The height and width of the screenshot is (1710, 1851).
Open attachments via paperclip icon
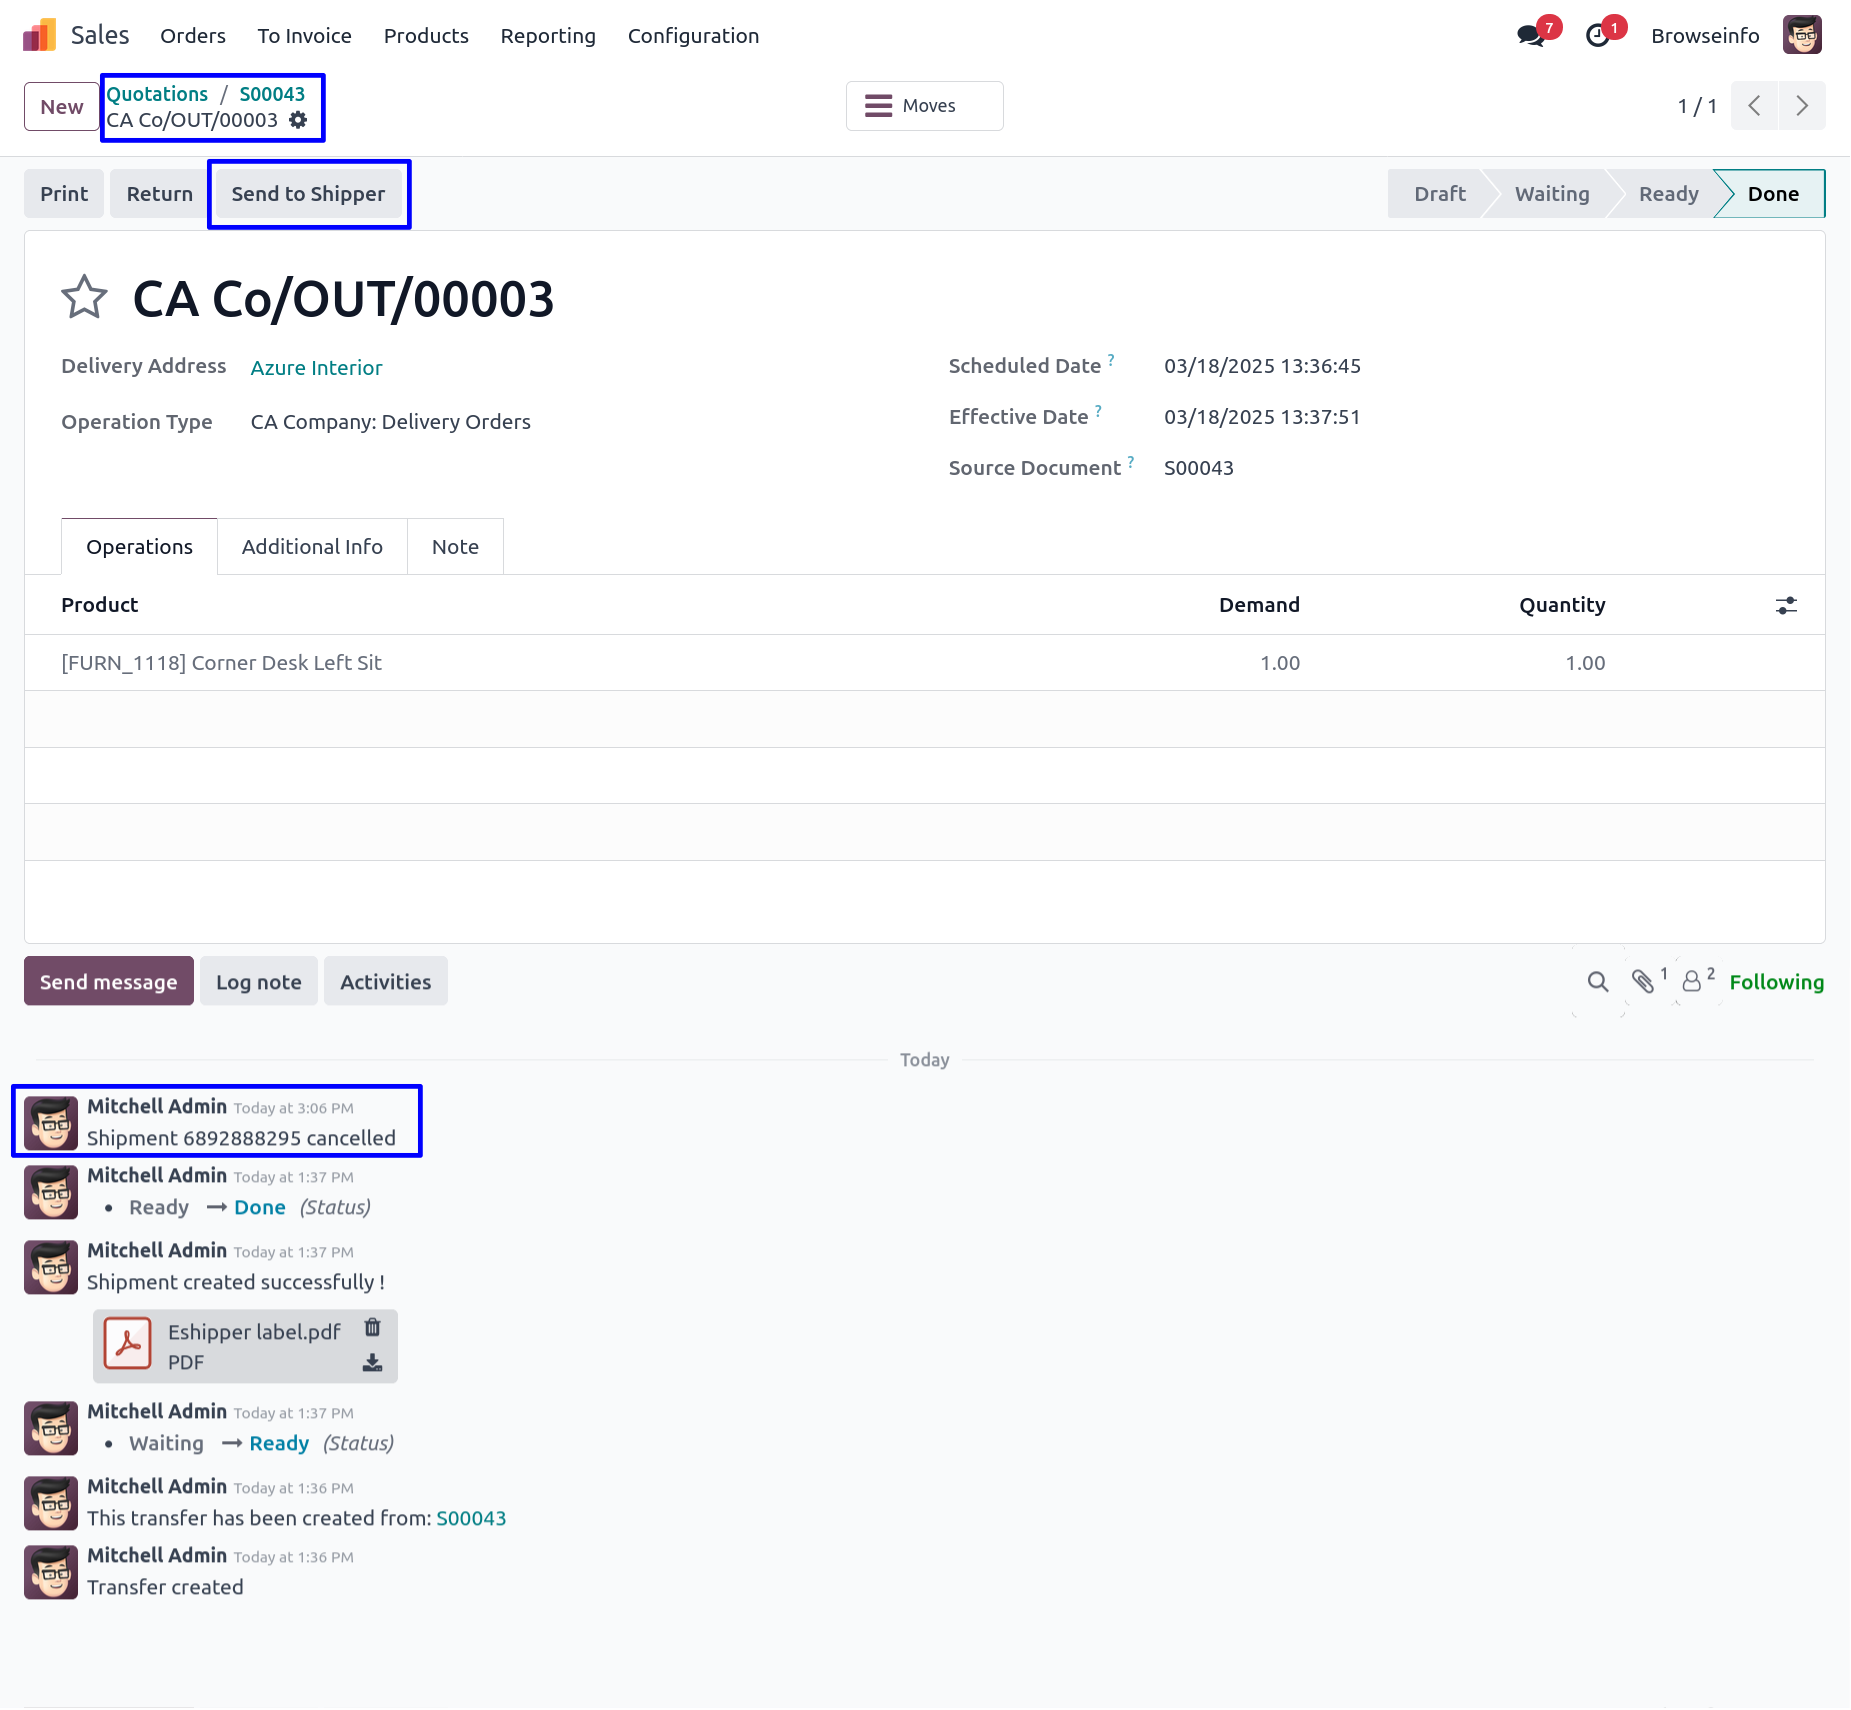[x=1642, y=982]
